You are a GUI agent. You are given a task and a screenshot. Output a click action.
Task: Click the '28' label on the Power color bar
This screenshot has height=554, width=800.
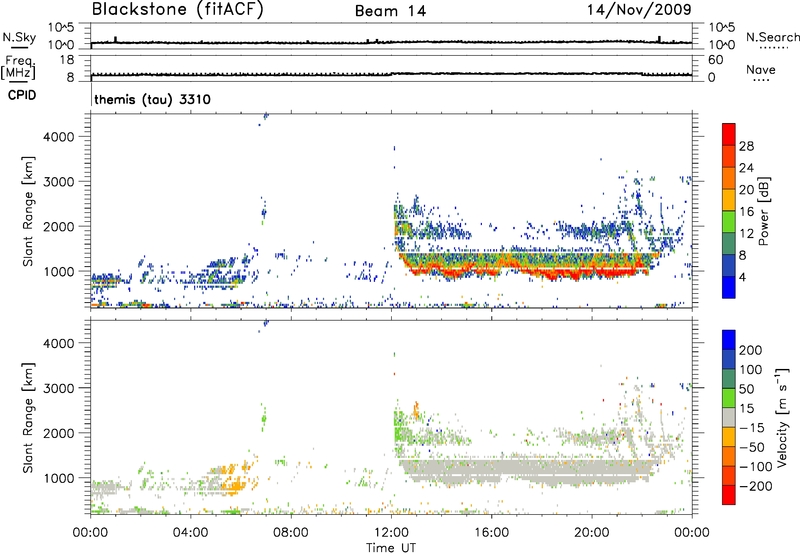[746, 146]
